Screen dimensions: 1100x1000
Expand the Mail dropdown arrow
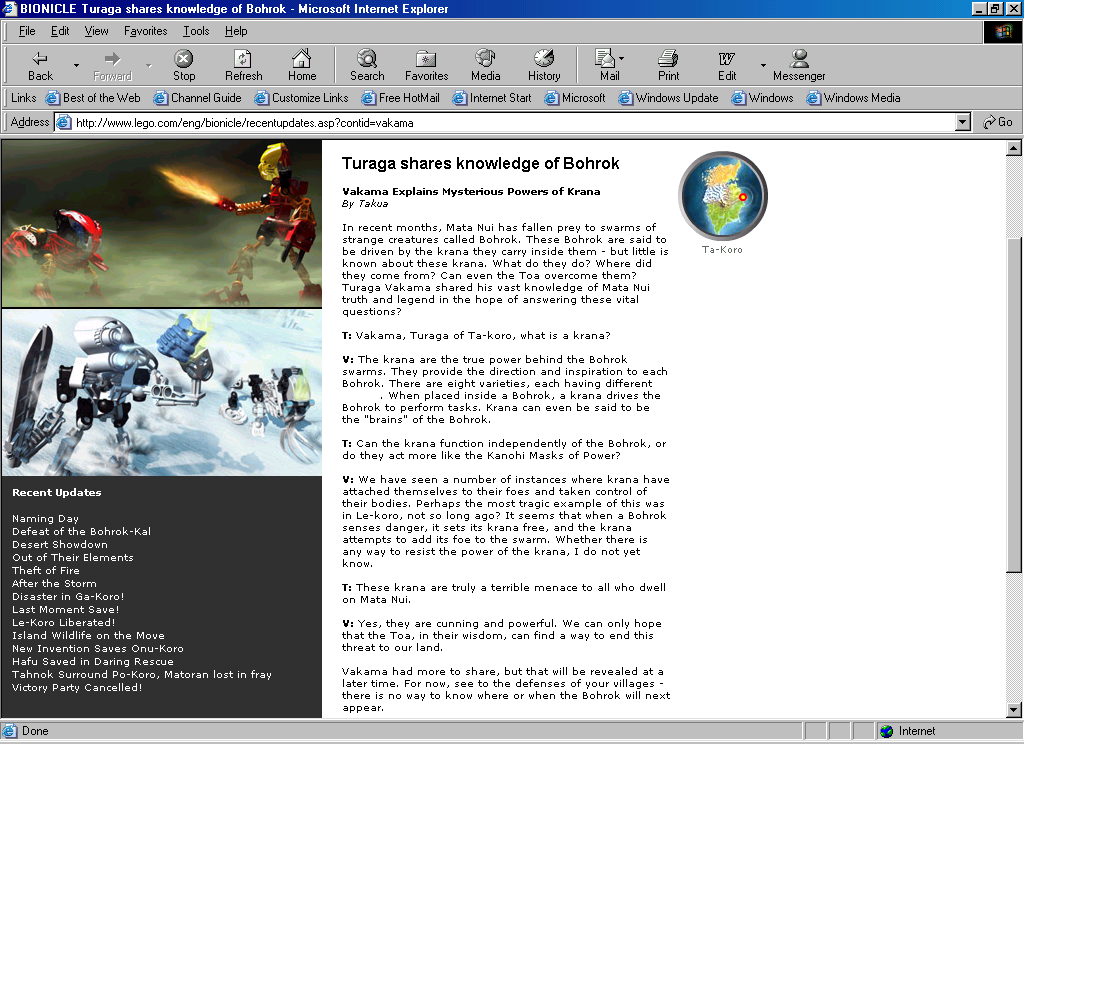(622, 59)
